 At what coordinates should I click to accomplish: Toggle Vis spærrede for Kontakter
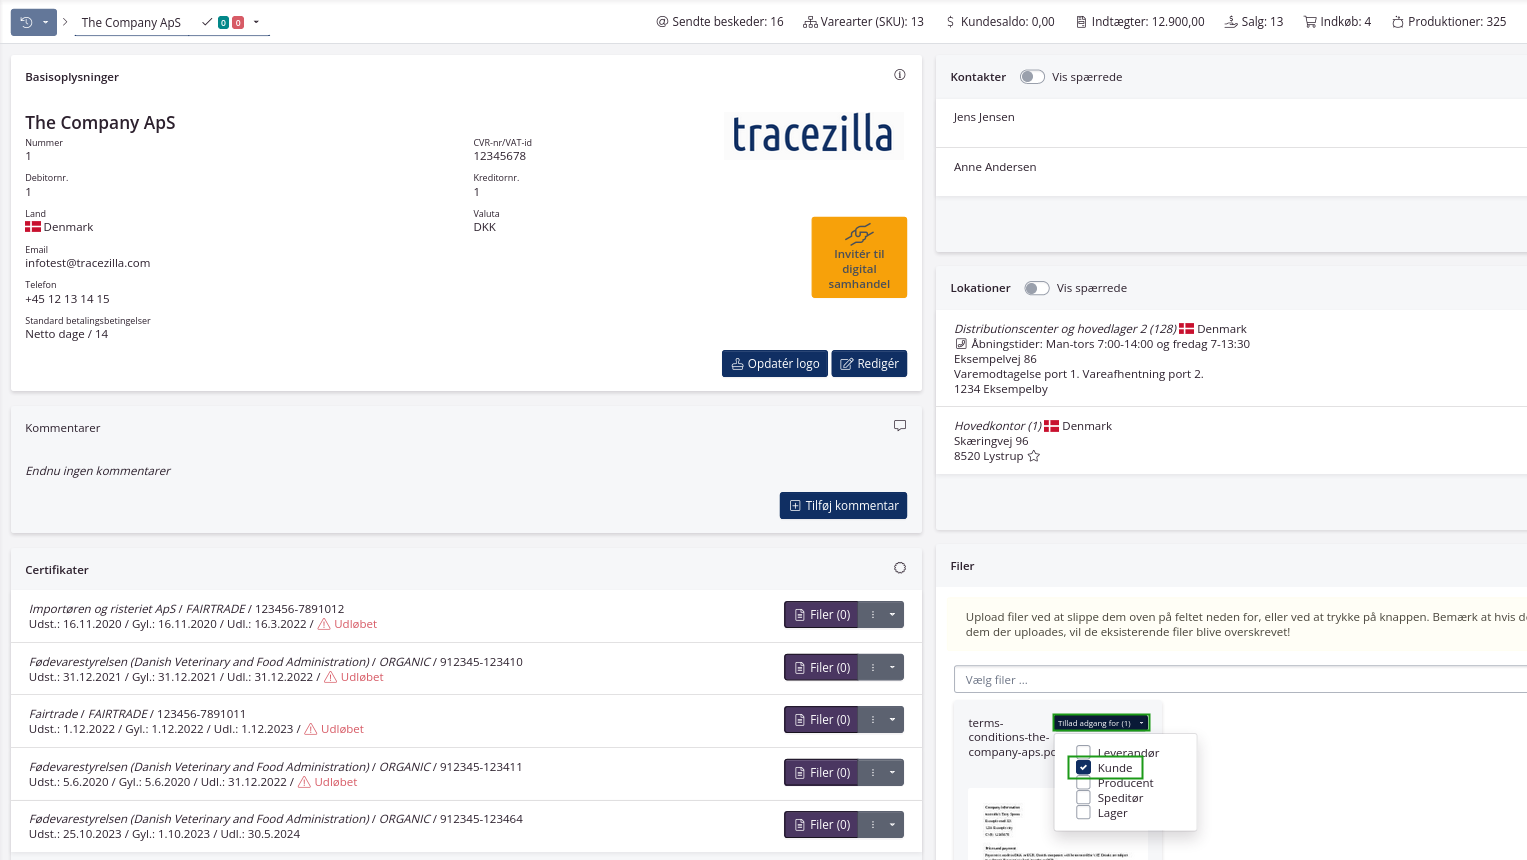click(x=1032, y=77)
